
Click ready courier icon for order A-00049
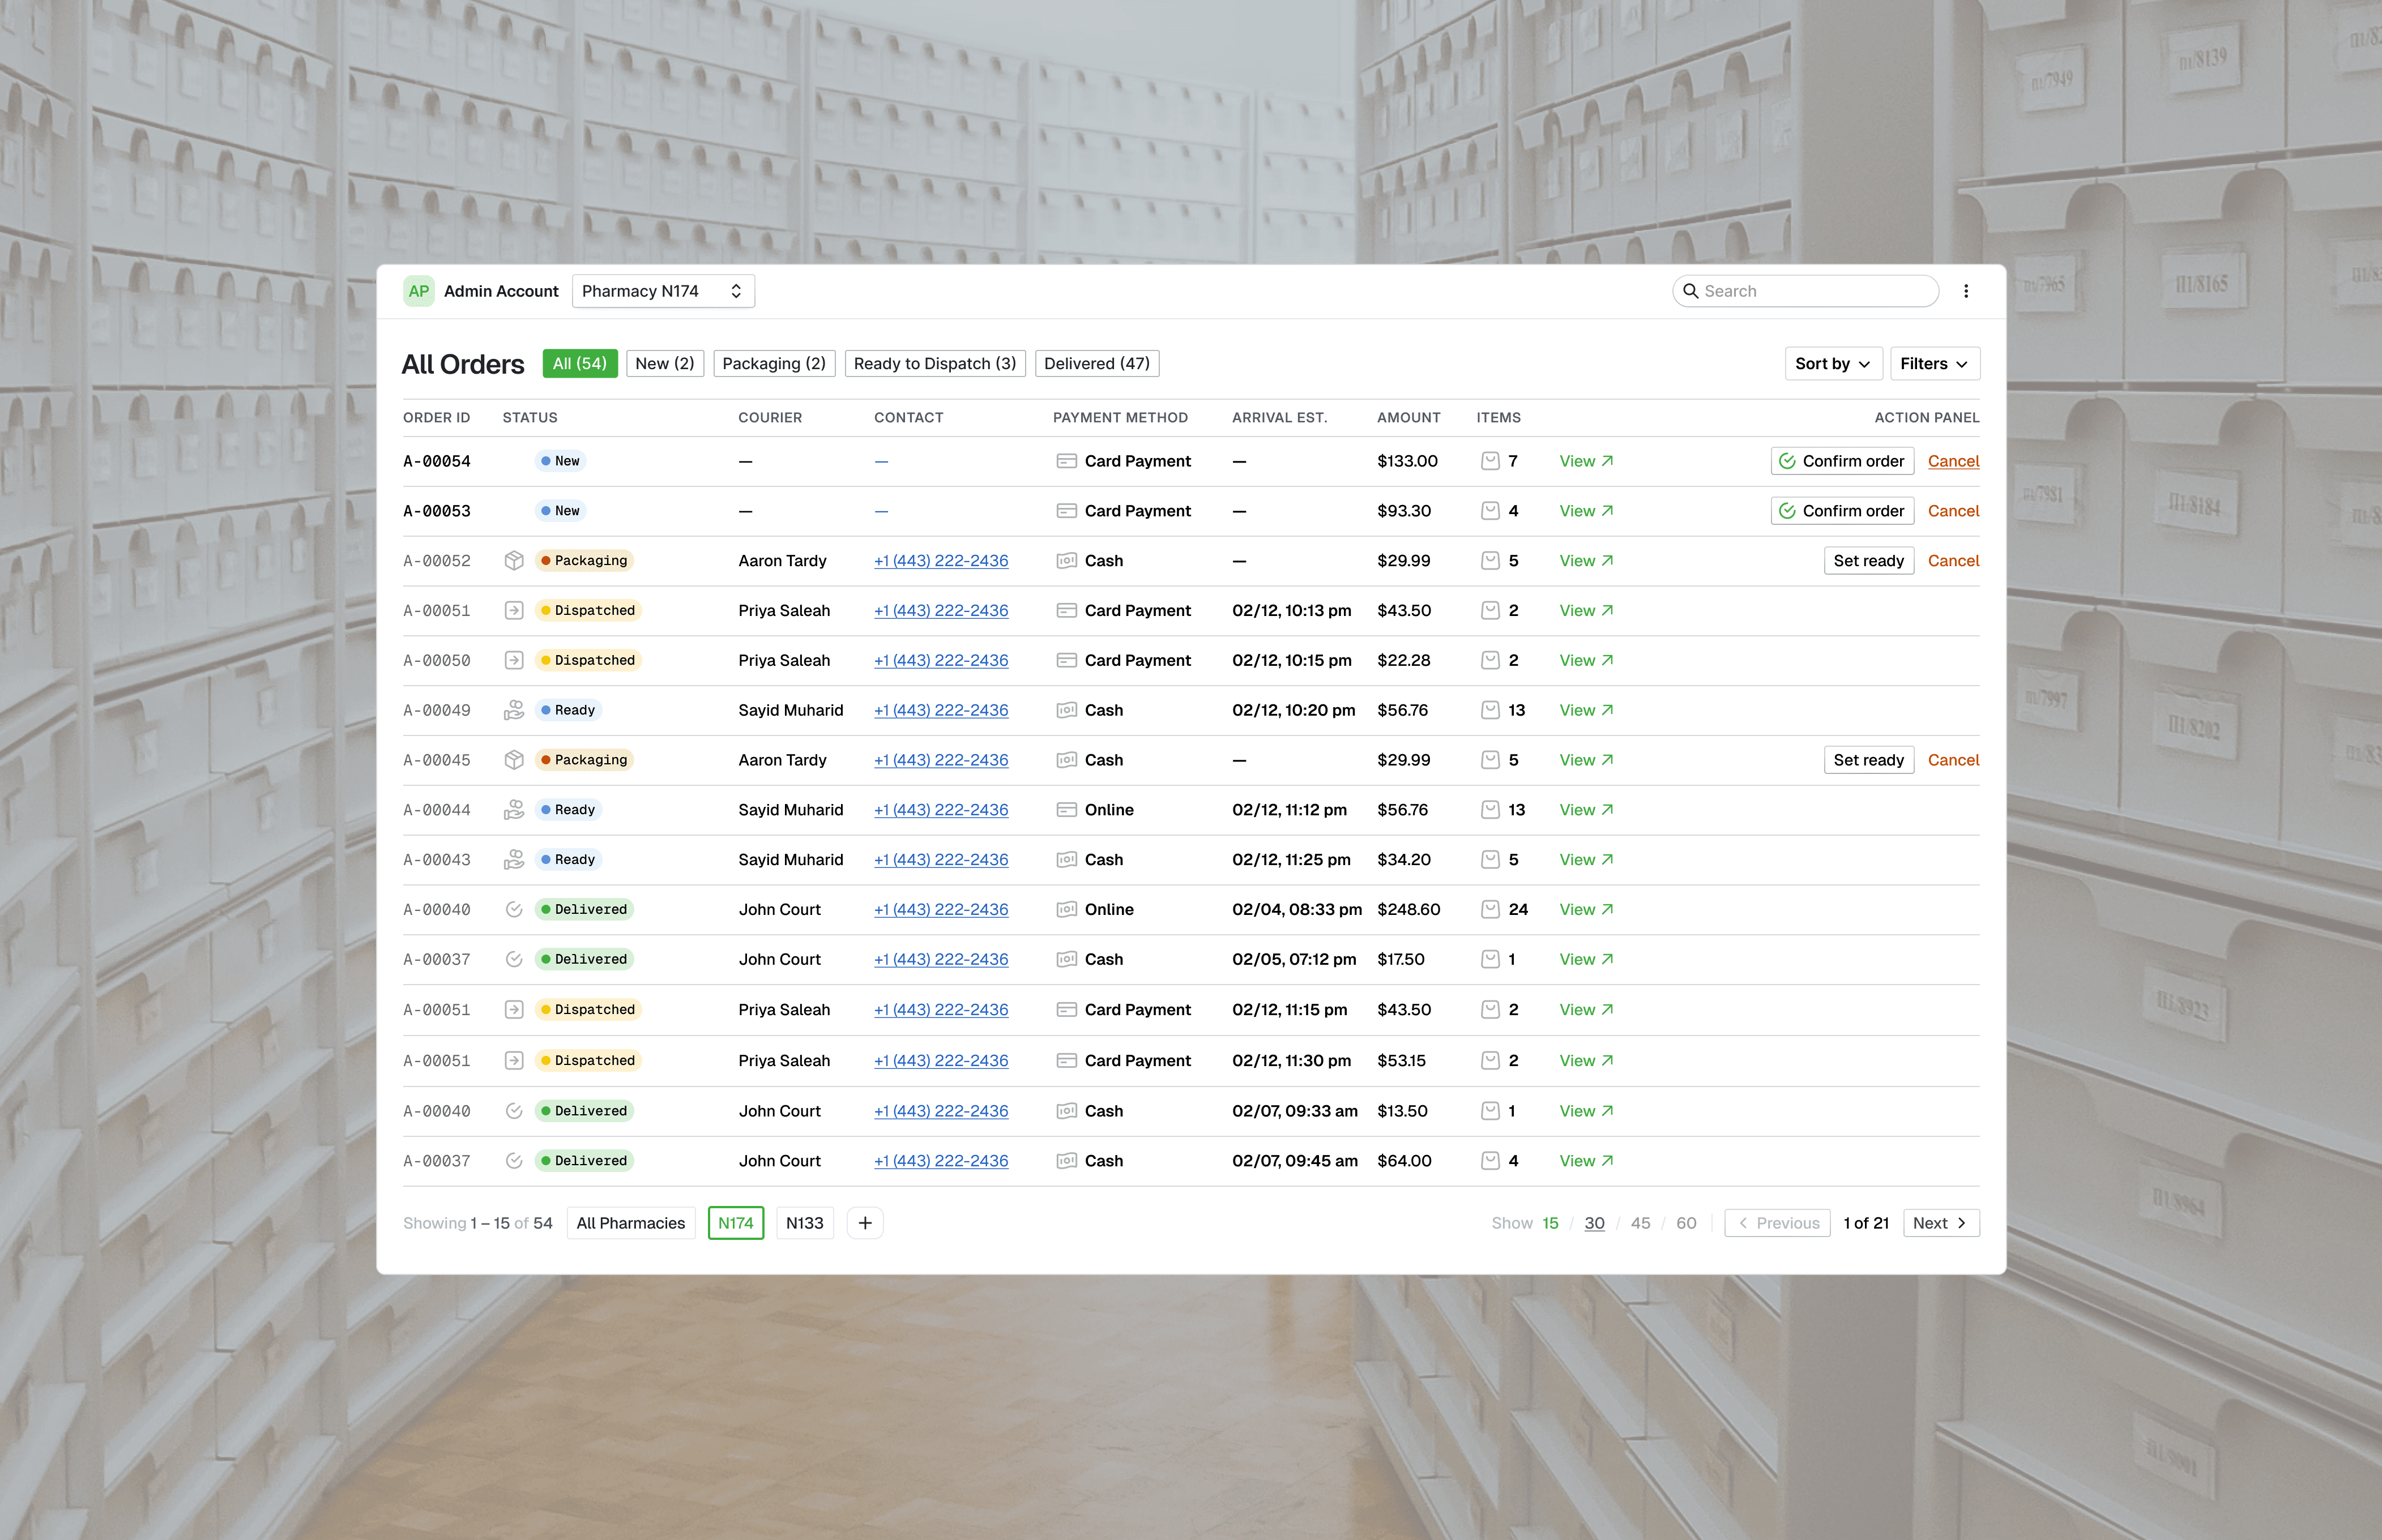click(x=514, y=710)
